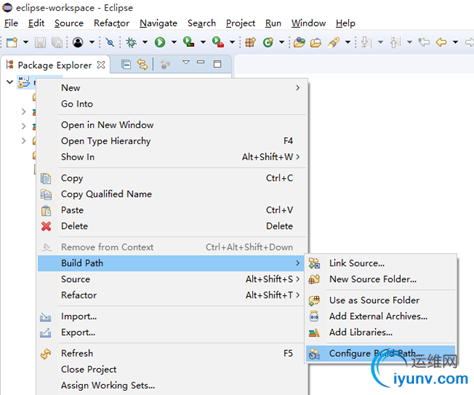The image size is (474, 395).
Task: Open the File menu
Action: coord(11,23)
